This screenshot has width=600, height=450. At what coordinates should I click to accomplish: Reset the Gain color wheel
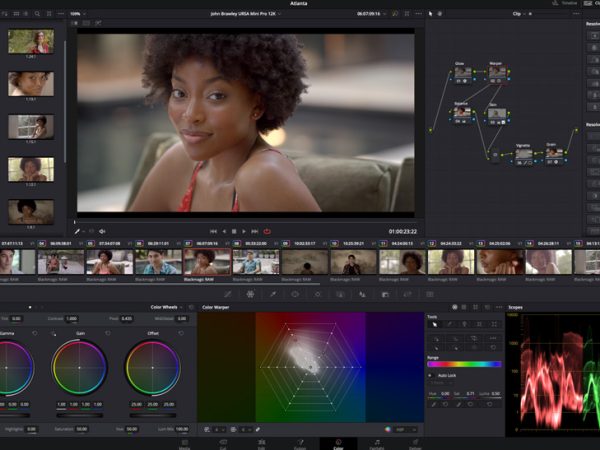(x=108, y=333)
